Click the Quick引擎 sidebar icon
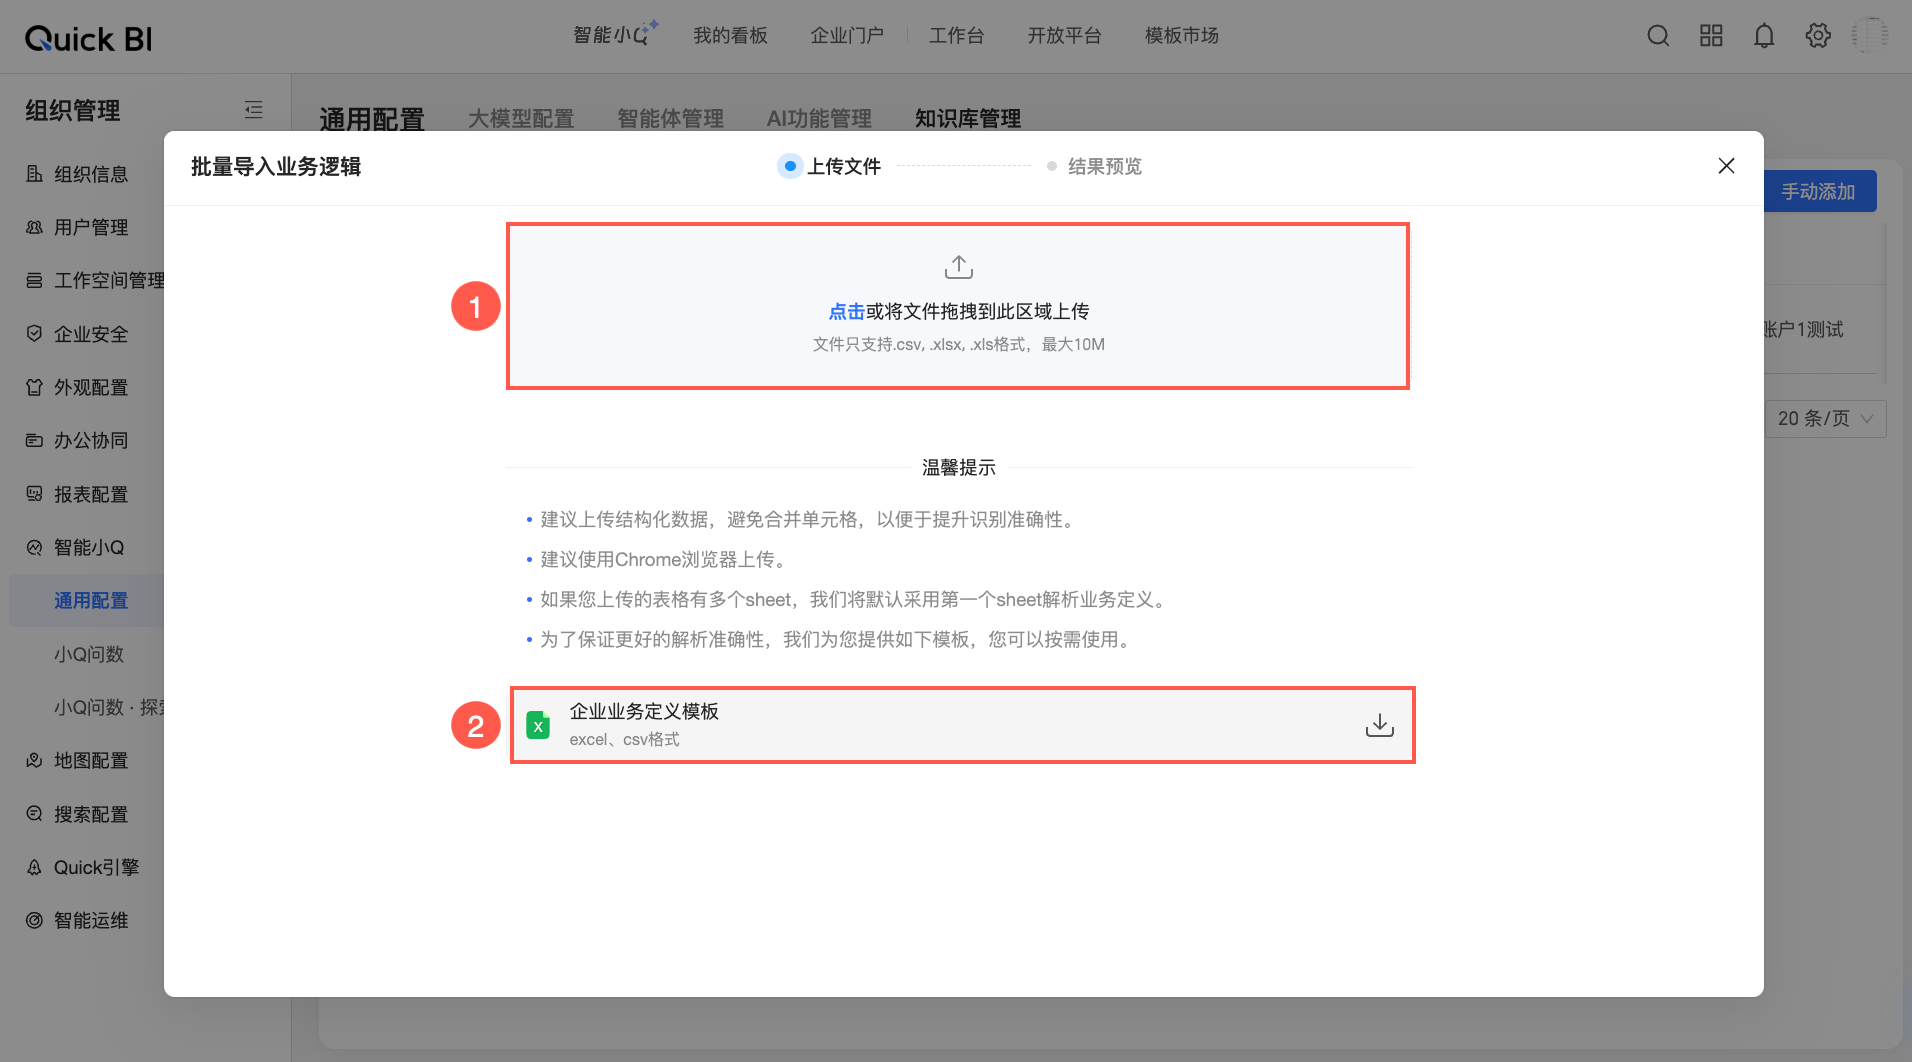1912x1062 pixels. click(34, 867)
